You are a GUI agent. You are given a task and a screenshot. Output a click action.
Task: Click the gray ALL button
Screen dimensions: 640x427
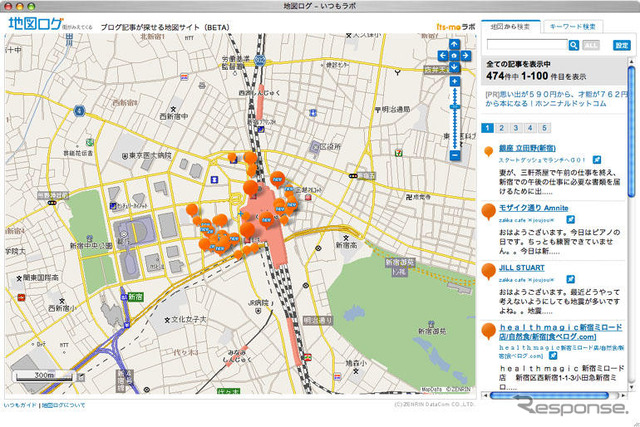(591, 45)
